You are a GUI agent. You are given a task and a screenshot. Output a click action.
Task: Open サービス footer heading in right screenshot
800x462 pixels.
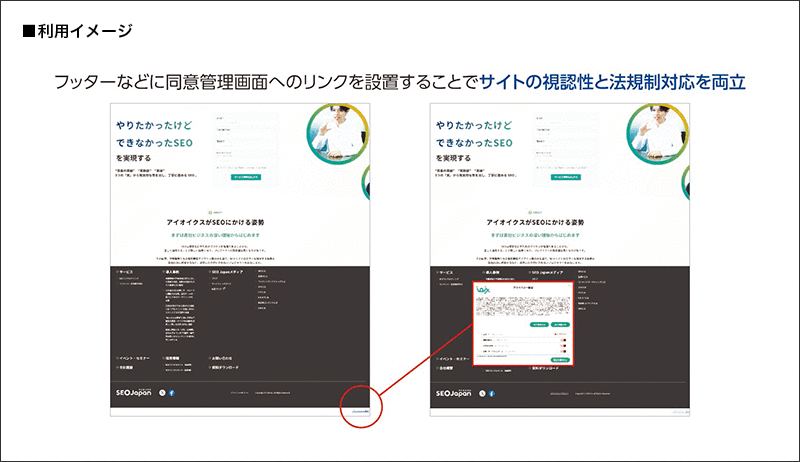click(x=445, y=273)
